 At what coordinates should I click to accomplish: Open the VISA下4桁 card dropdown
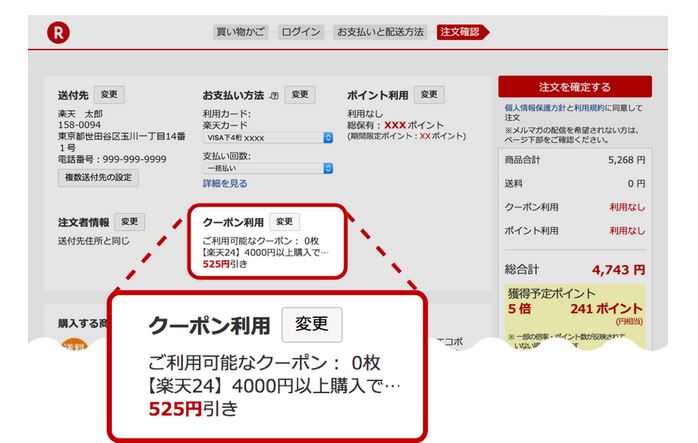click(268, 138)
